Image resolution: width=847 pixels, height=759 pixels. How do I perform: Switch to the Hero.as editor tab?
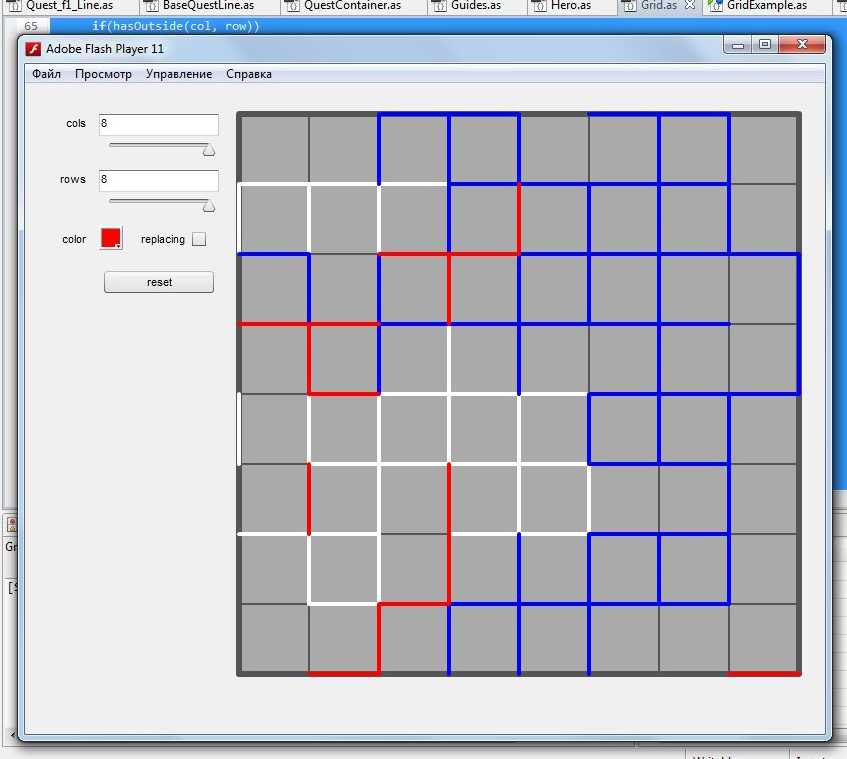point(570,6)
